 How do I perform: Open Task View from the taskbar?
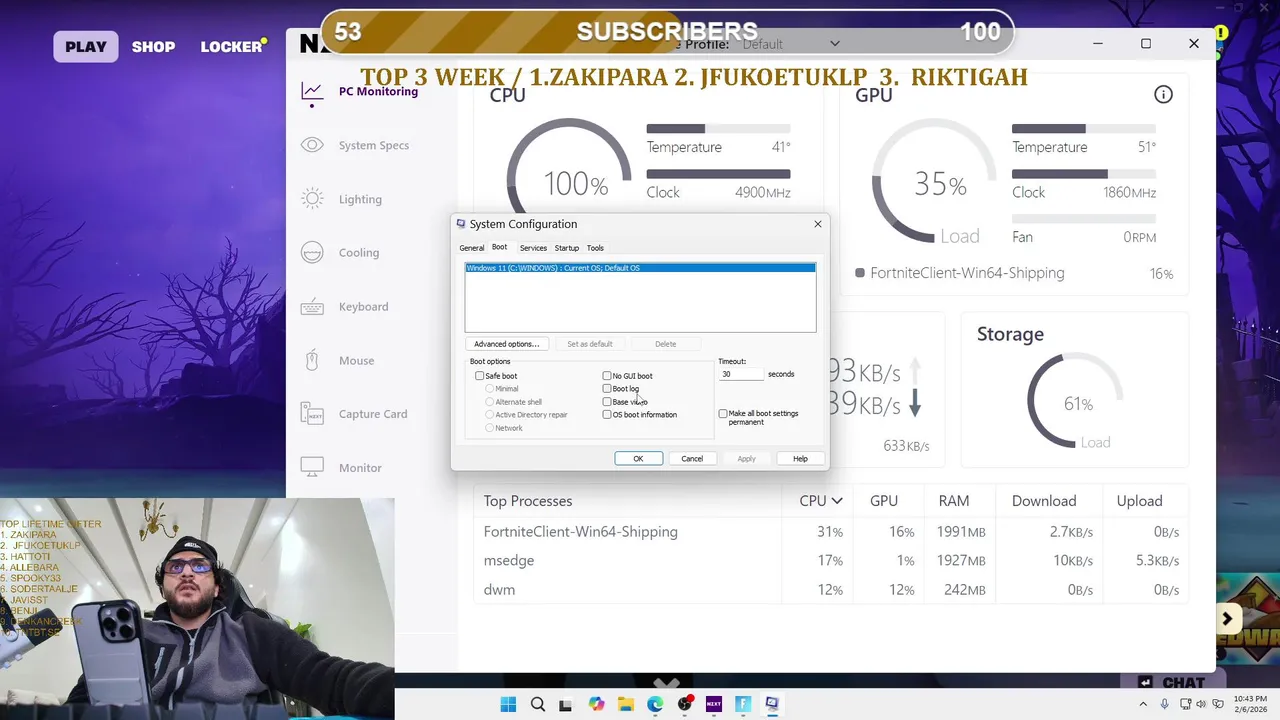click(567, 704)
